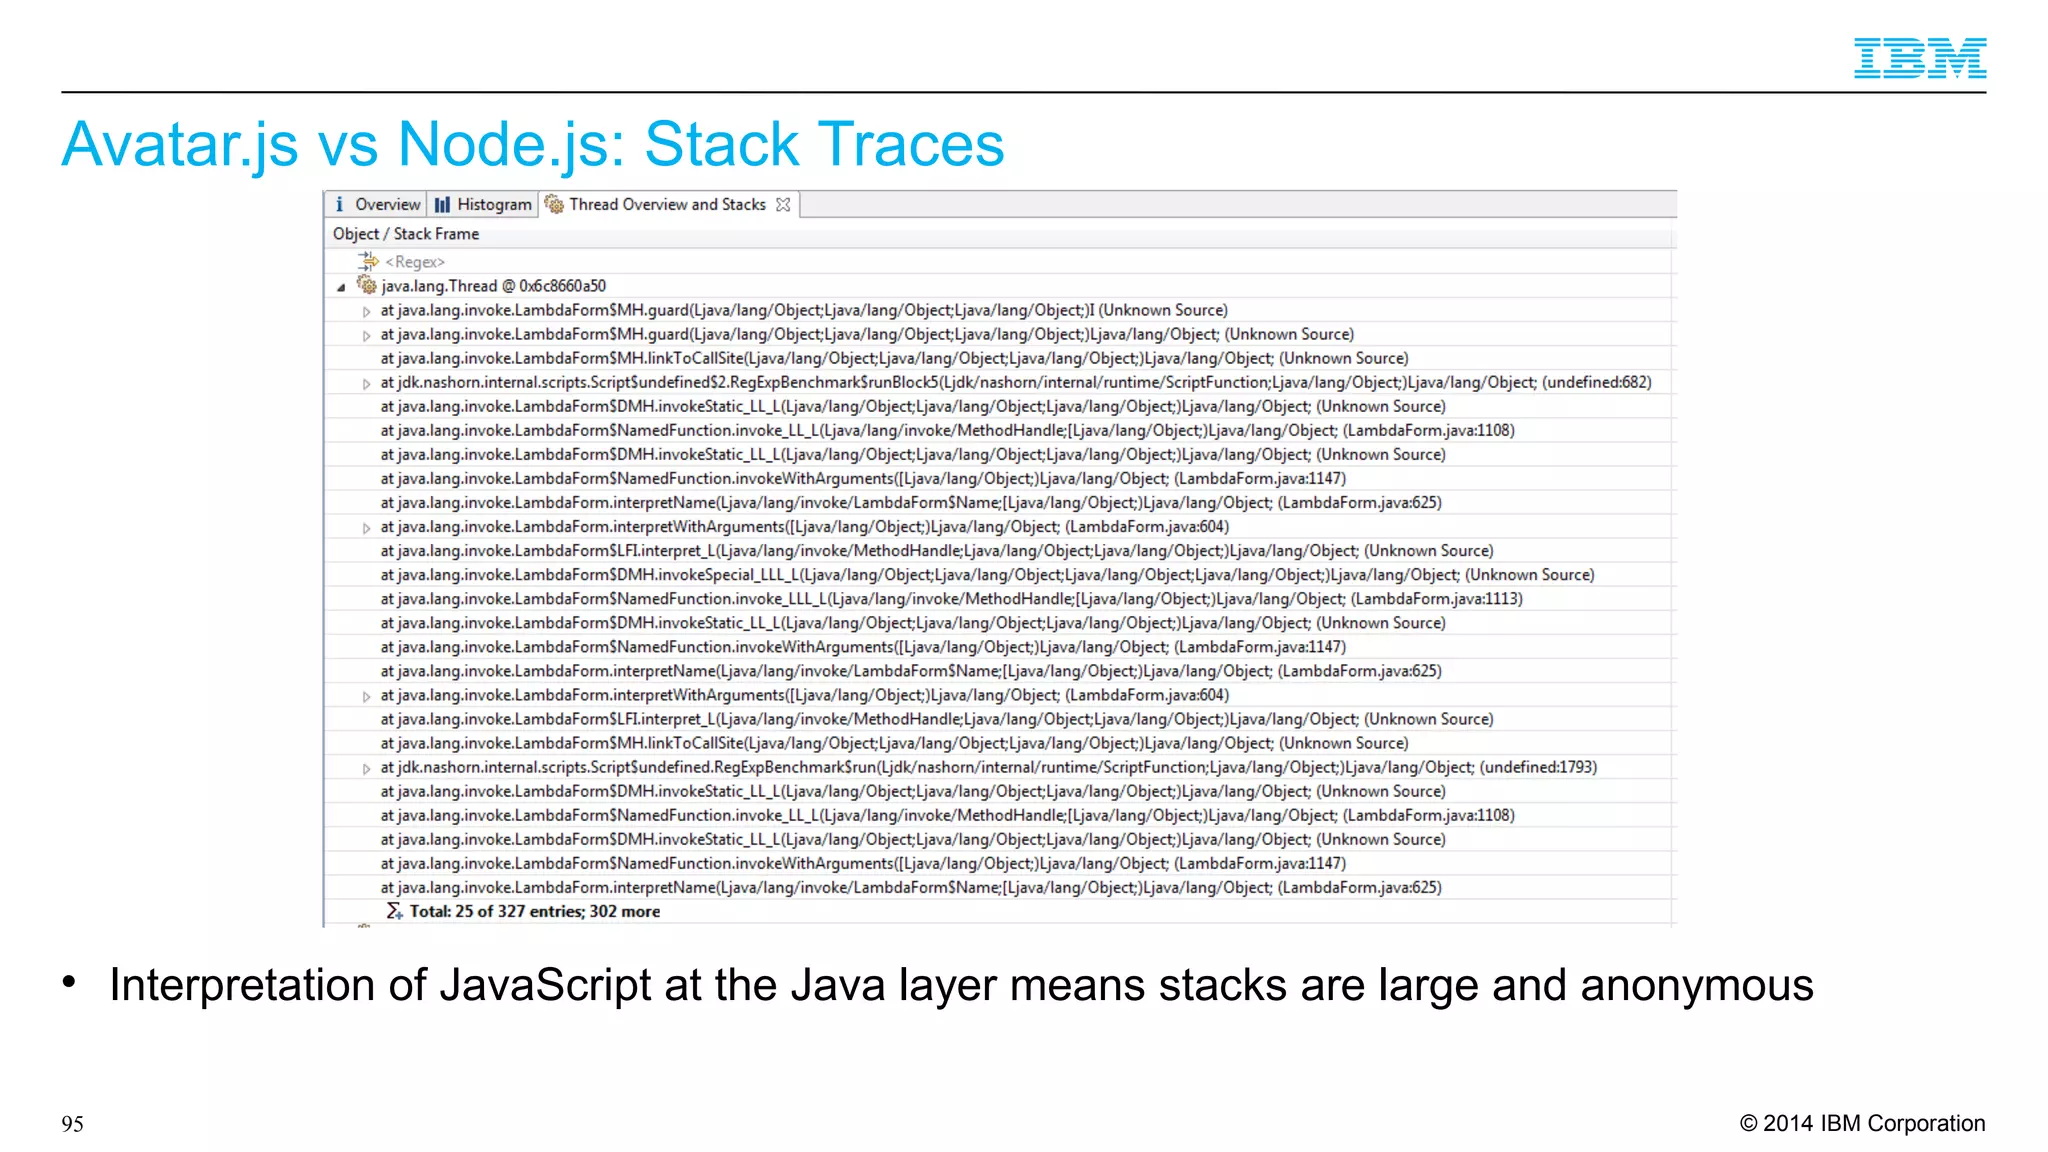Viewport: 2048px width, 1152px height.
Task: Expand second interpretWithArguments LambdaForm.java:604 frame
Action: point(366,696)
